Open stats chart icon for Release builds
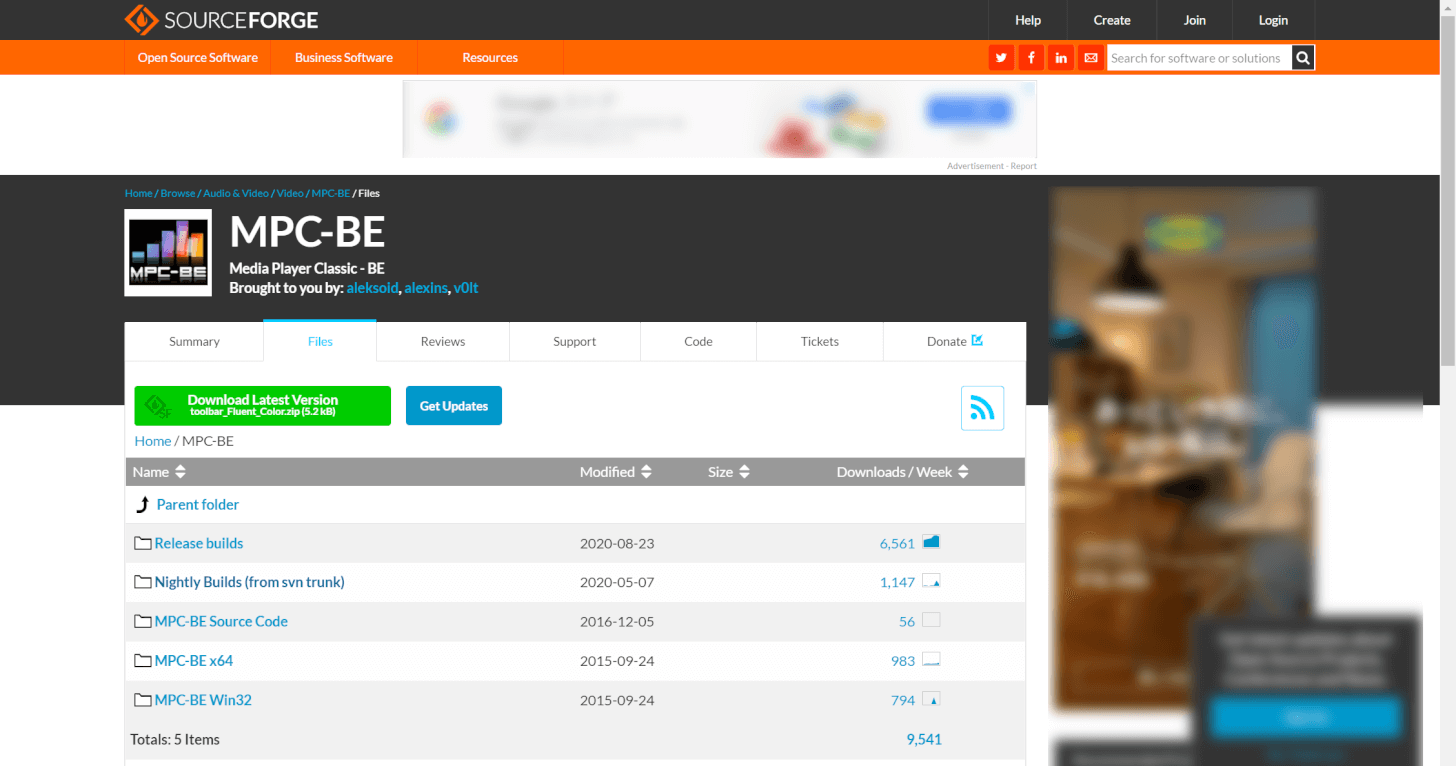 (x=931, y=542)
